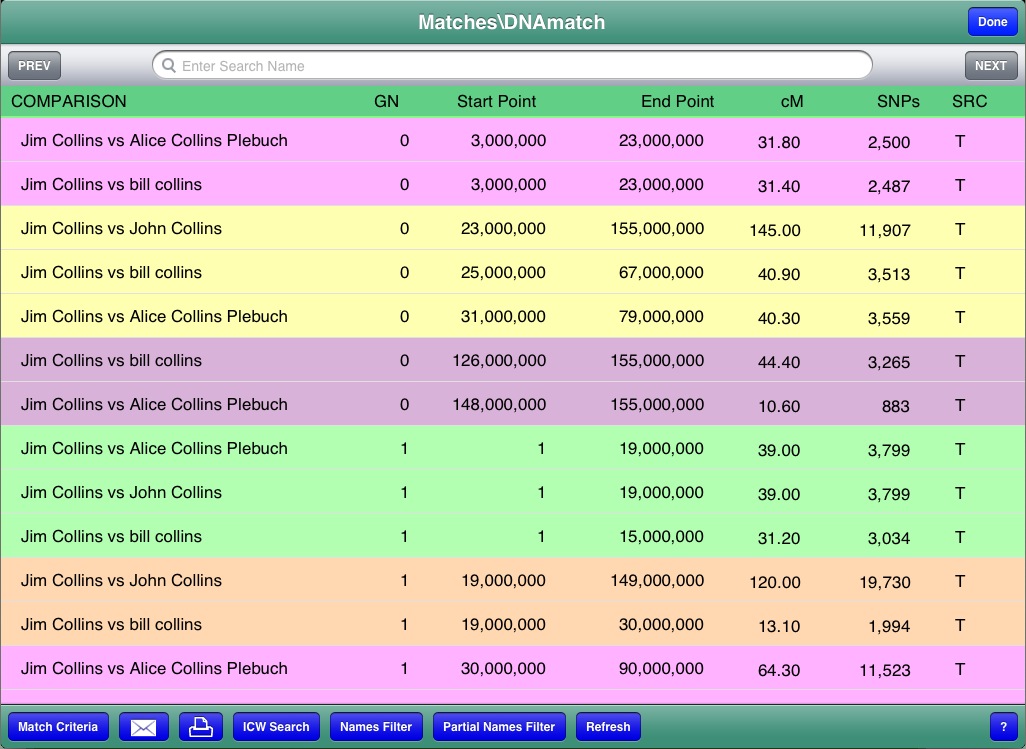Select John Collins row with 145.00 cM

pyautogui.click(x=513, y=228)
